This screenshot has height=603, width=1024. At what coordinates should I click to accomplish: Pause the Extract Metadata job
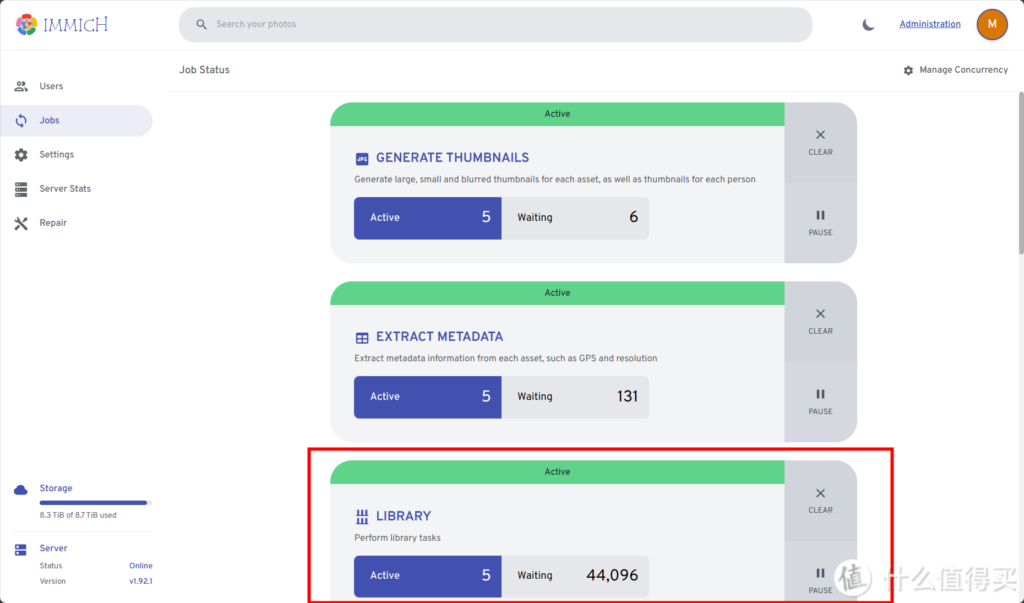coord(820,401)
